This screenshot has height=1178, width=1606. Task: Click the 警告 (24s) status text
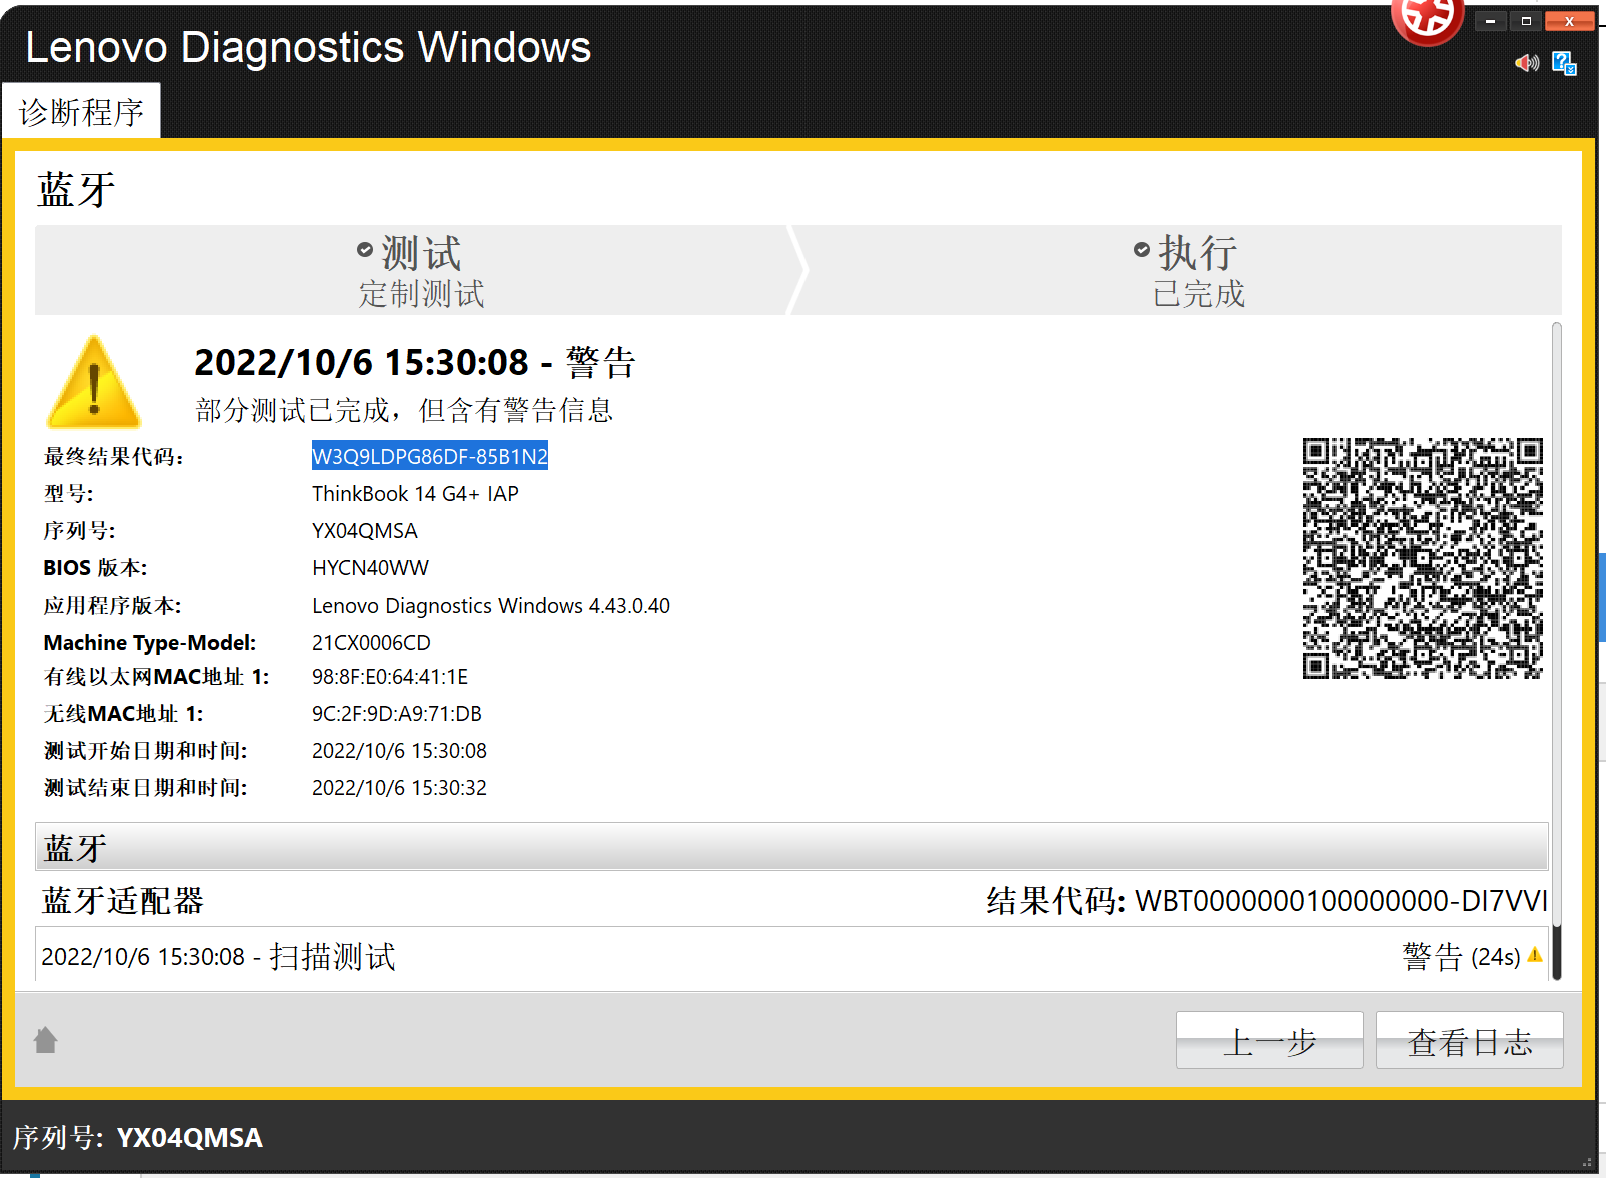pyautogui.click(x=1461, y=956)
